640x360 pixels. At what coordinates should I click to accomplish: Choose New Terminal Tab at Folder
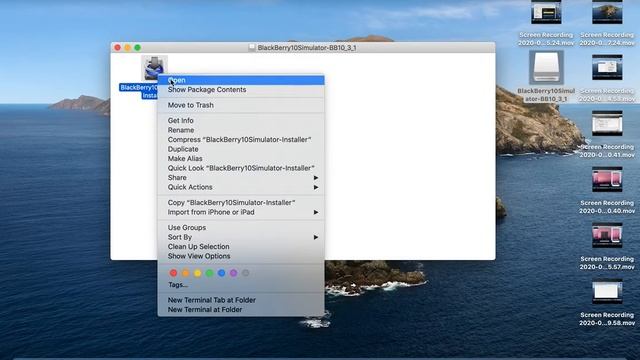click(x=241, y=300)
